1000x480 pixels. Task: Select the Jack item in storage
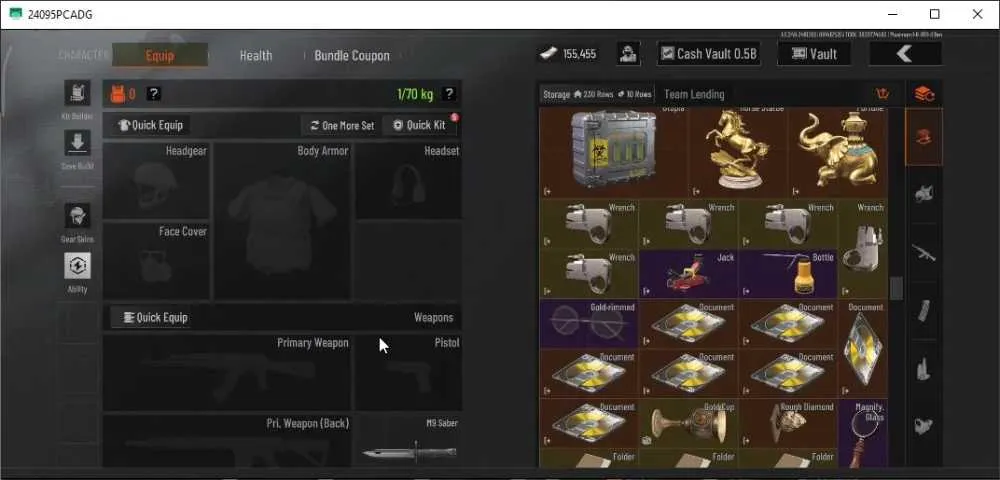688,274
